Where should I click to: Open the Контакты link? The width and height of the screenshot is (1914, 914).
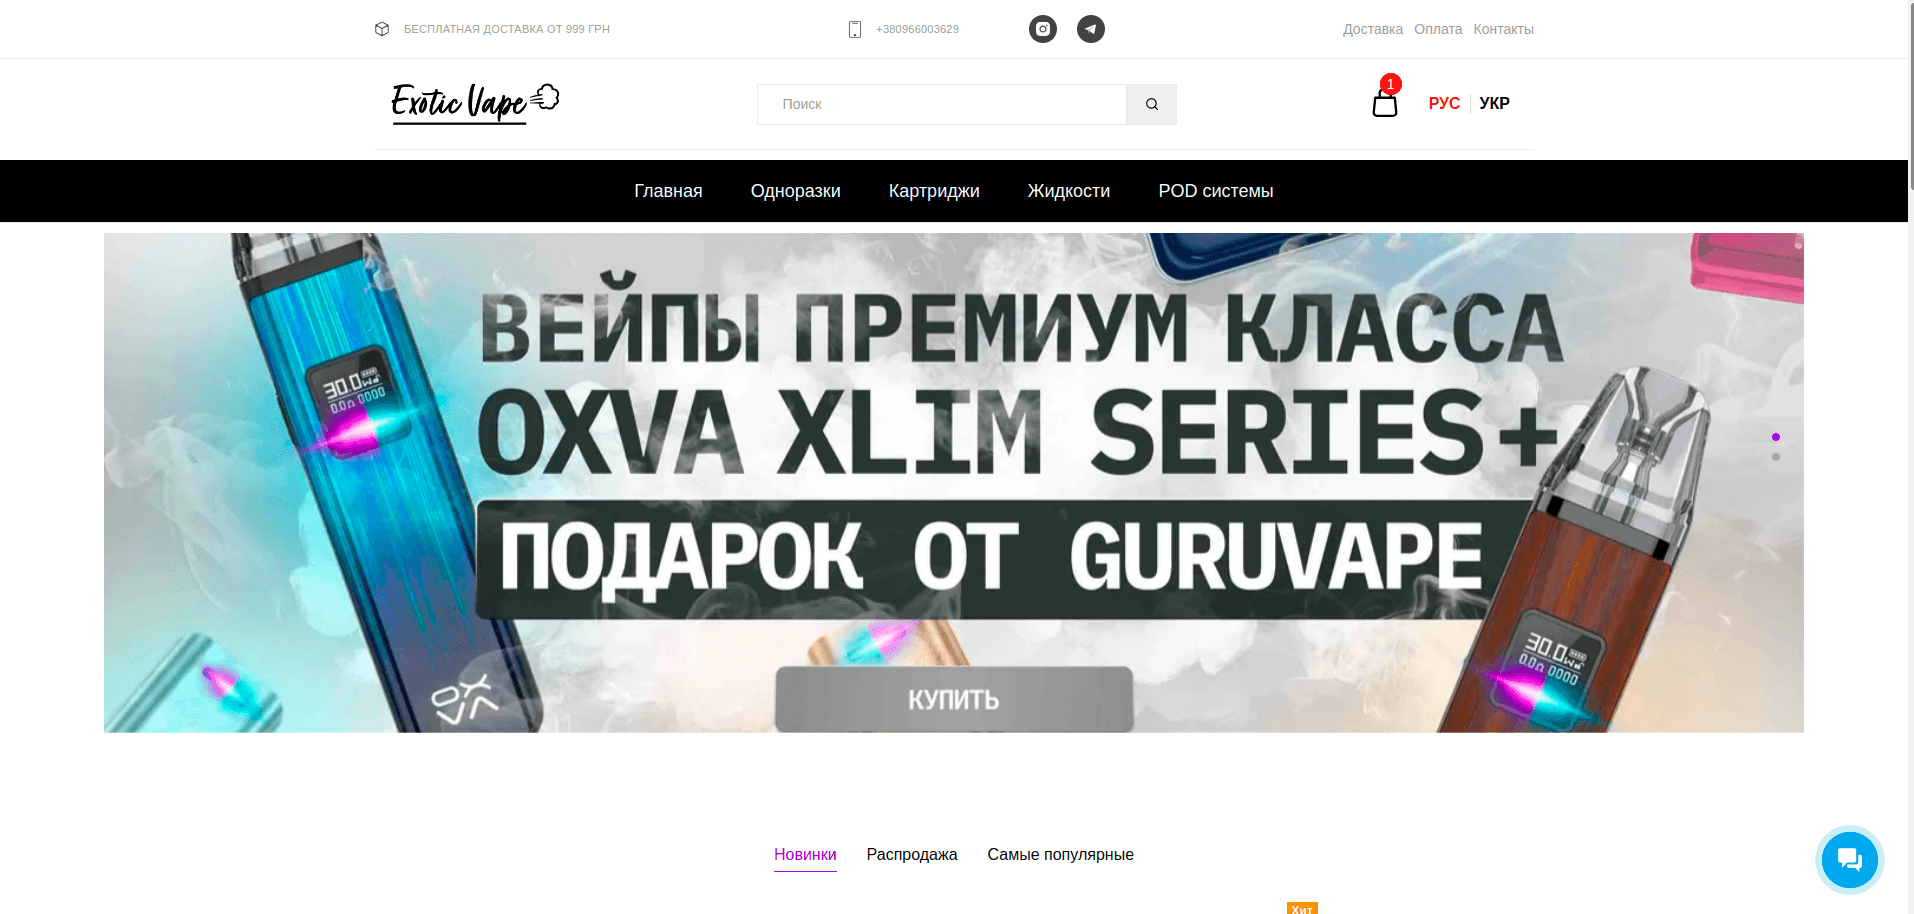pyautogui.click(x=1503, y=29)
